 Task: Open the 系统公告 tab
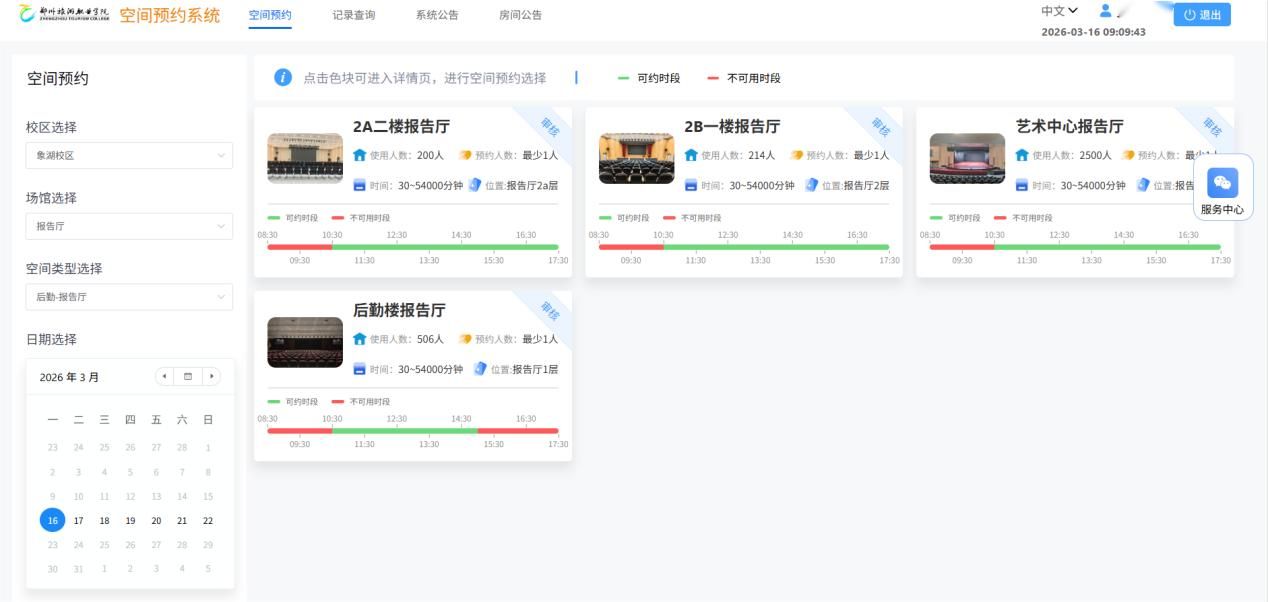pyautogui.click(x=437, y=15)
